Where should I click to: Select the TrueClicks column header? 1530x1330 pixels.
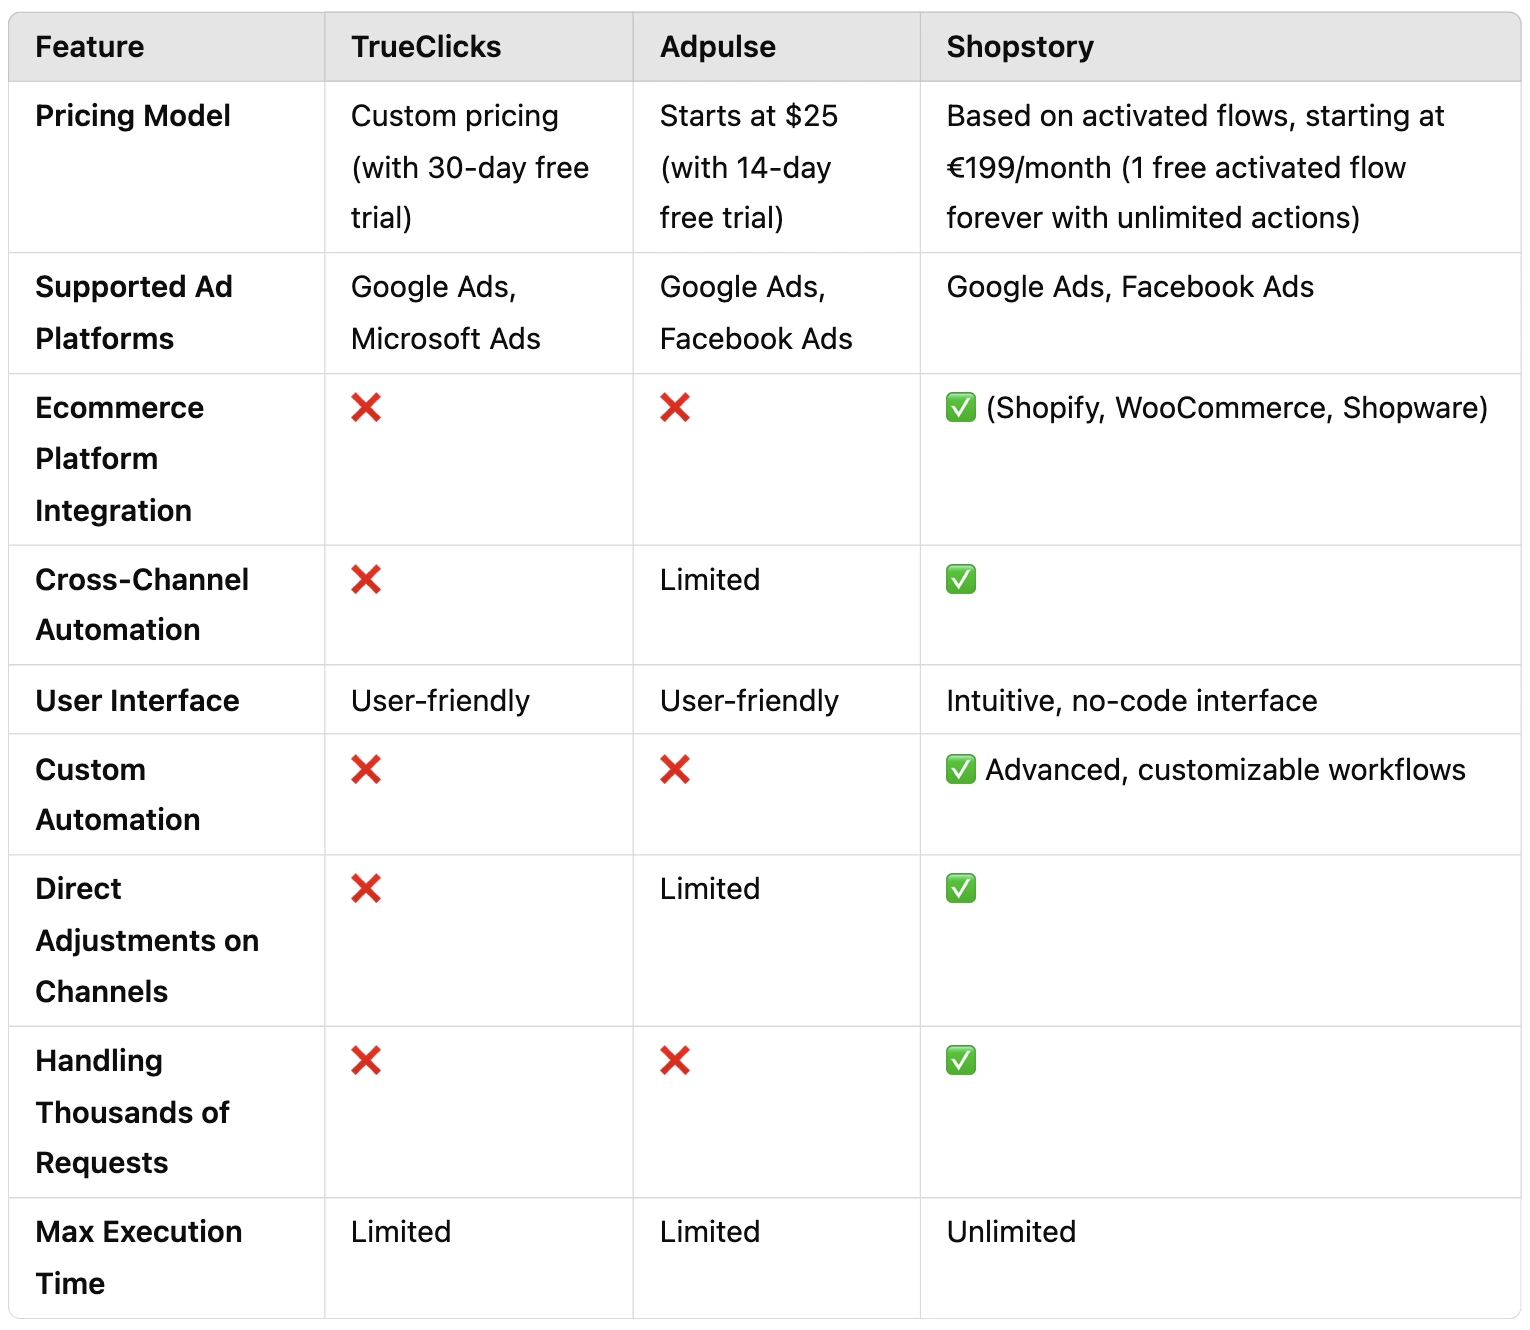pos(426,47)
